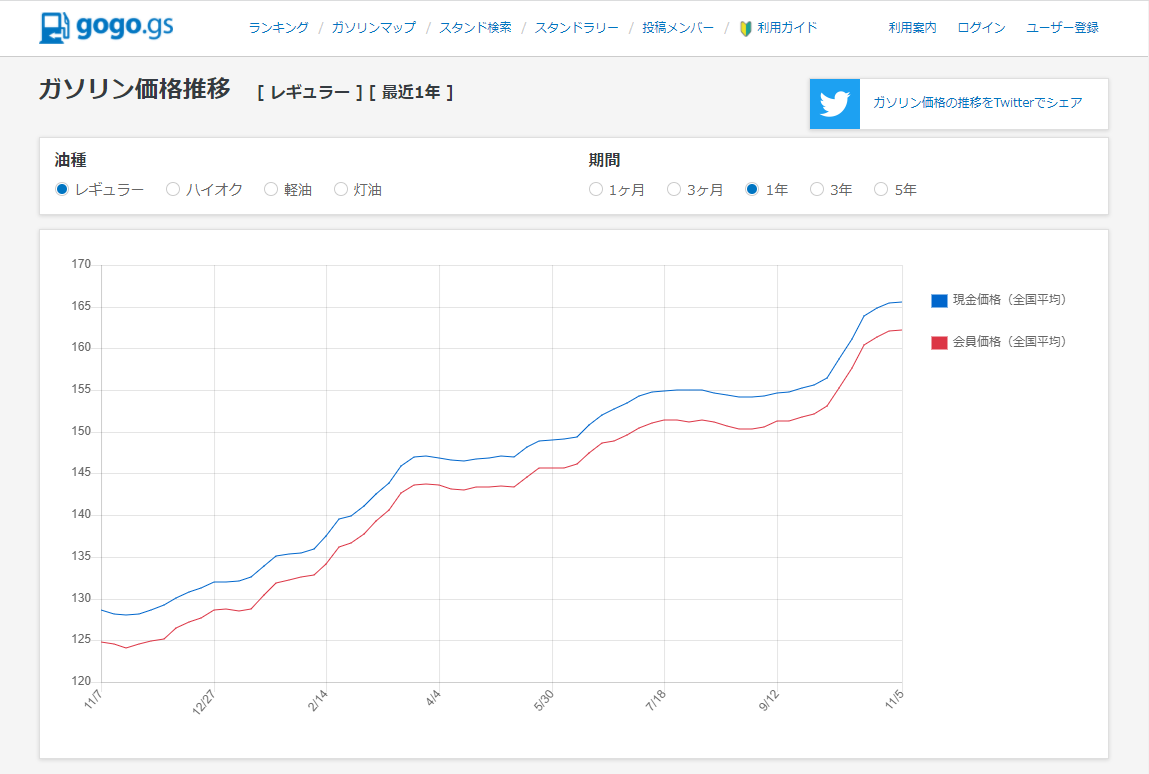This screenshot has height=774, width=1149.
Task: Click the 12/27 x-axis date label
Action: pos(204,701)
